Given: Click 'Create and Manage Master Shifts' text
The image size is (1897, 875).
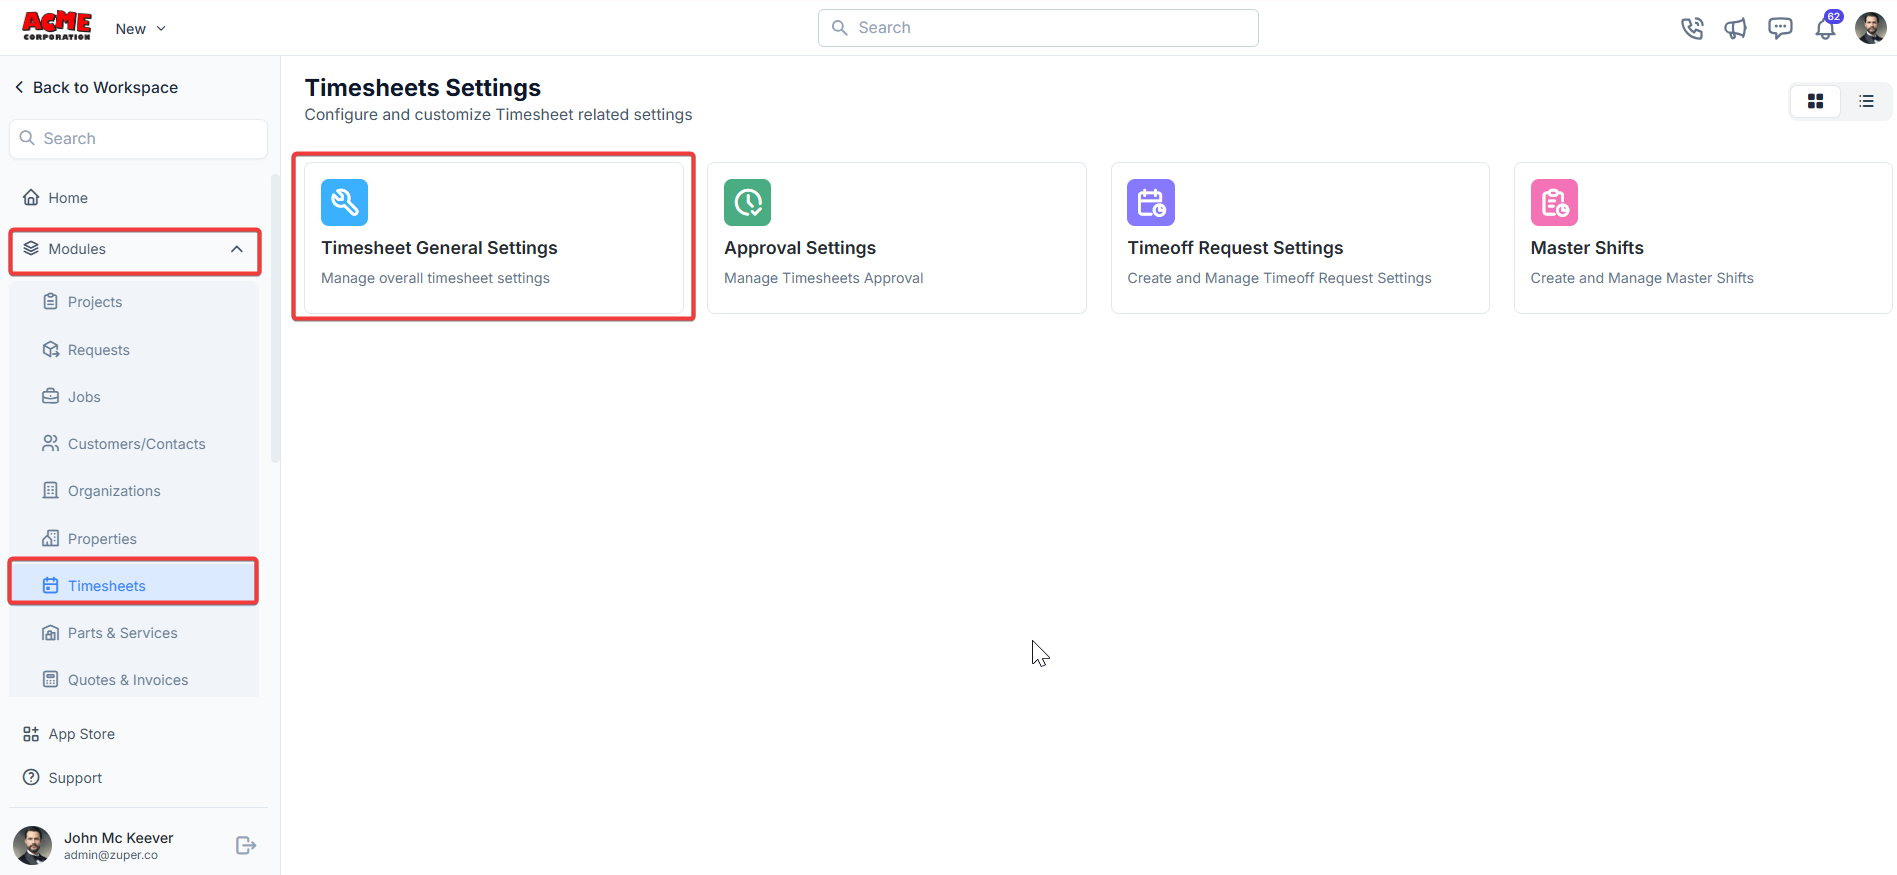Looking at the screenshot, I should point(1642,279).
